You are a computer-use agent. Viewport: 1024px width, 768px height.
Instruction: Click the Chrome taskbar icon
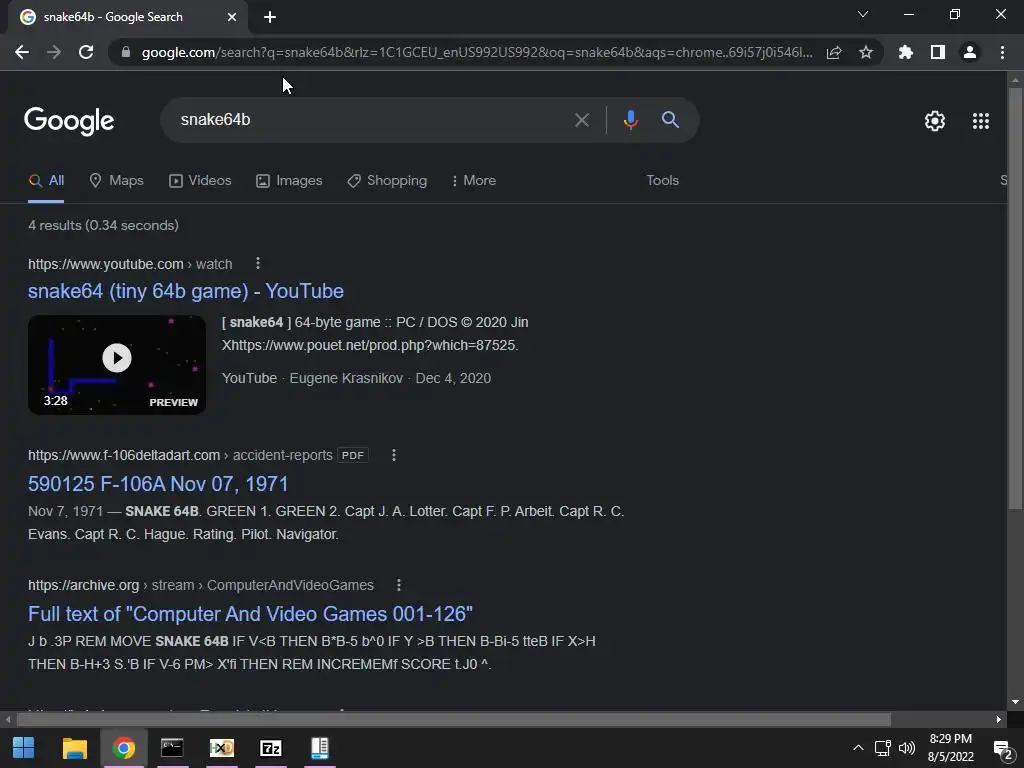click(x=123, y=748)
